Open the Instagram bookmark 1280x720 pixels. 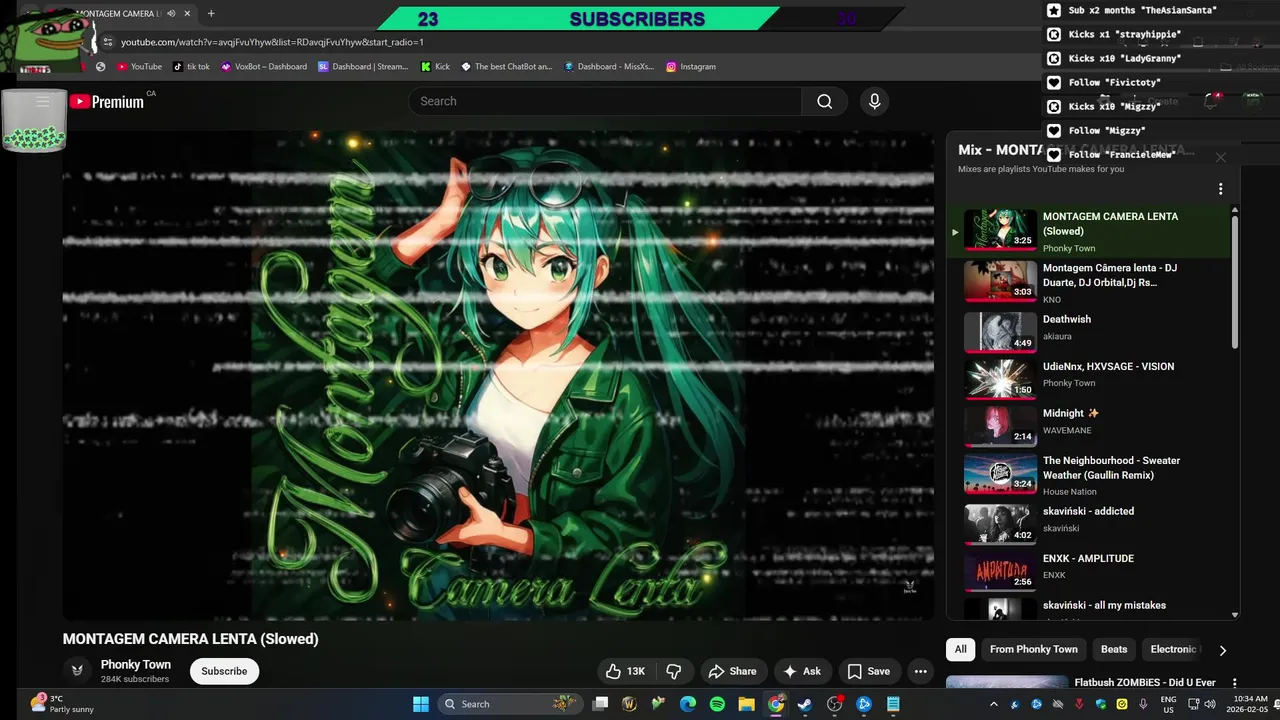click(691, 67)
